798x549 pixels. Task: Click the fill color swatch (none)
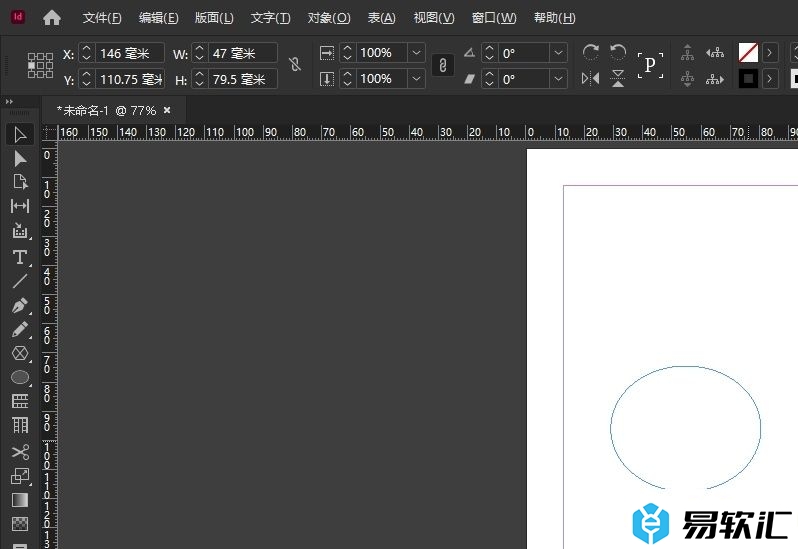click(748, 52)
